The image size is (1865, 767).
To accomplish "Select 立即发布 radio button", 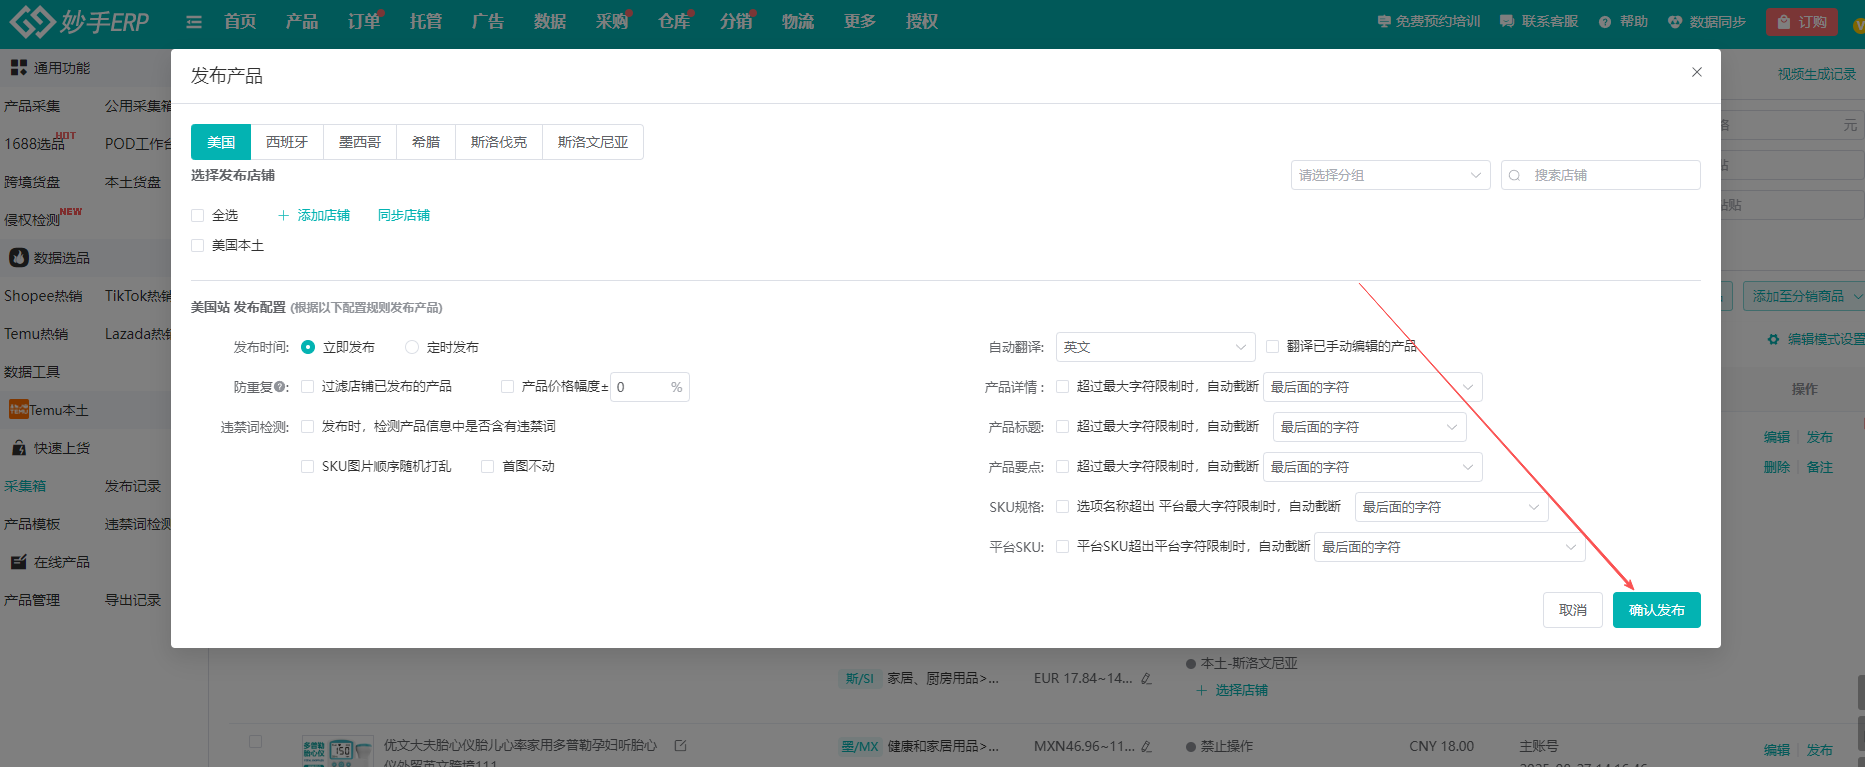I will (x=308, y=347).
